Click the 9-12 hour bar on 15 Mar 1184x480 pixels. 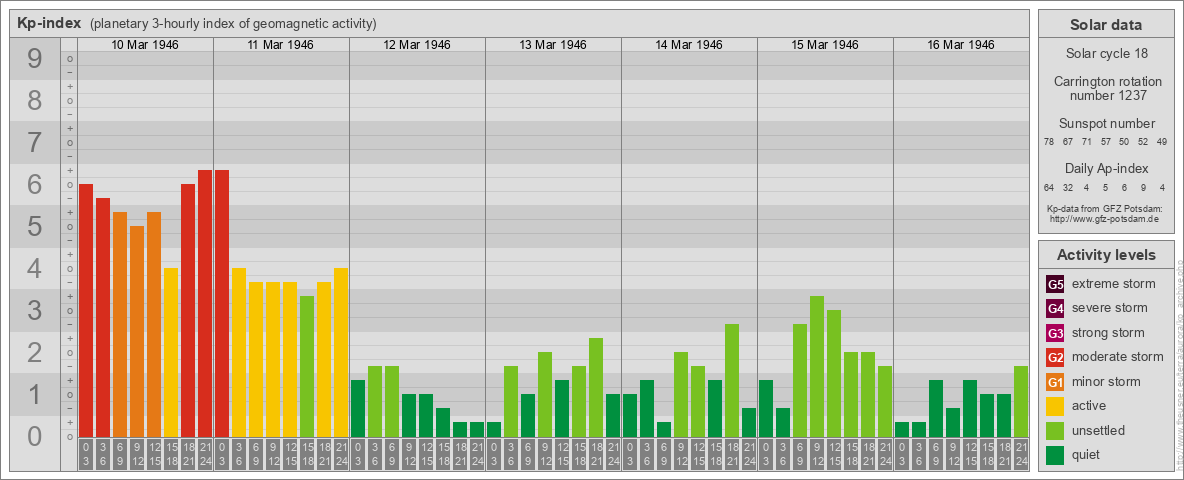pos(816,366)
